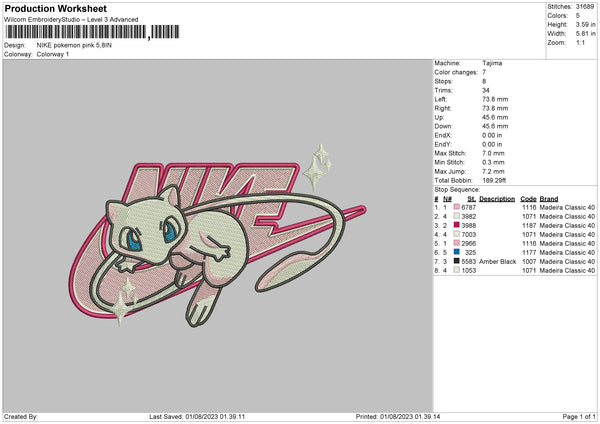
Task: Click the 'N#' column header
Action: [447, 199]
